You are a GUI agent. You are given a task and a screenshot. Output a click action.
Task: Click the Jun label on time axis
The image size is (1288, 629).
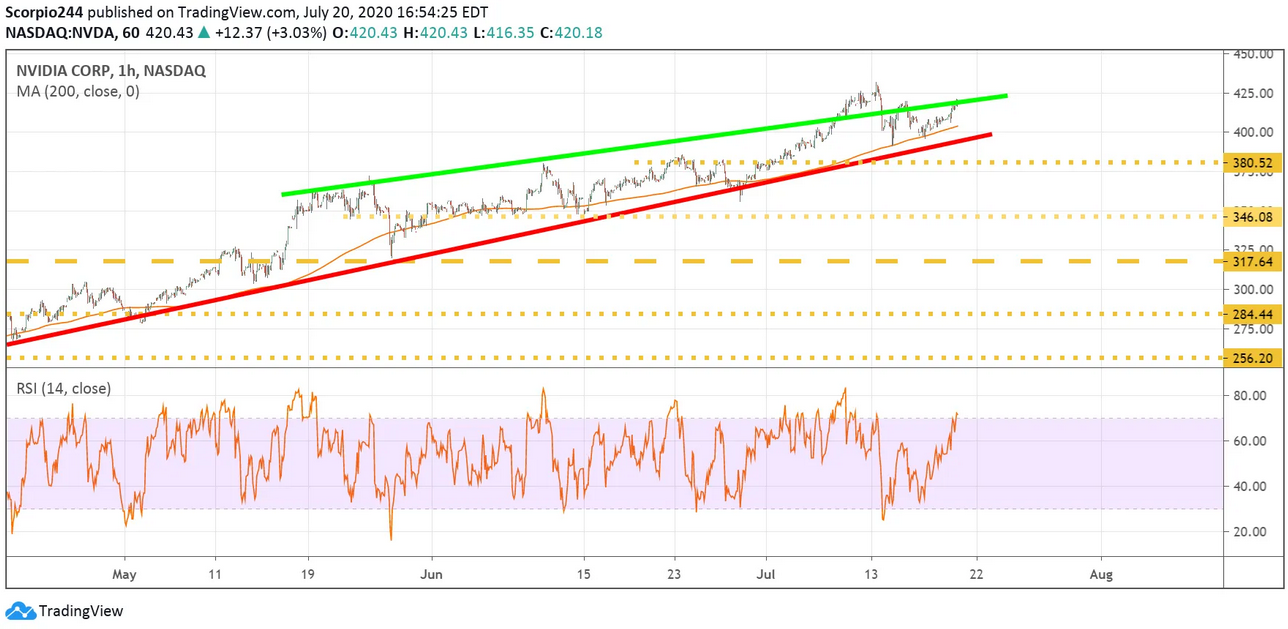pyautogui.click(x=431, y=575)
